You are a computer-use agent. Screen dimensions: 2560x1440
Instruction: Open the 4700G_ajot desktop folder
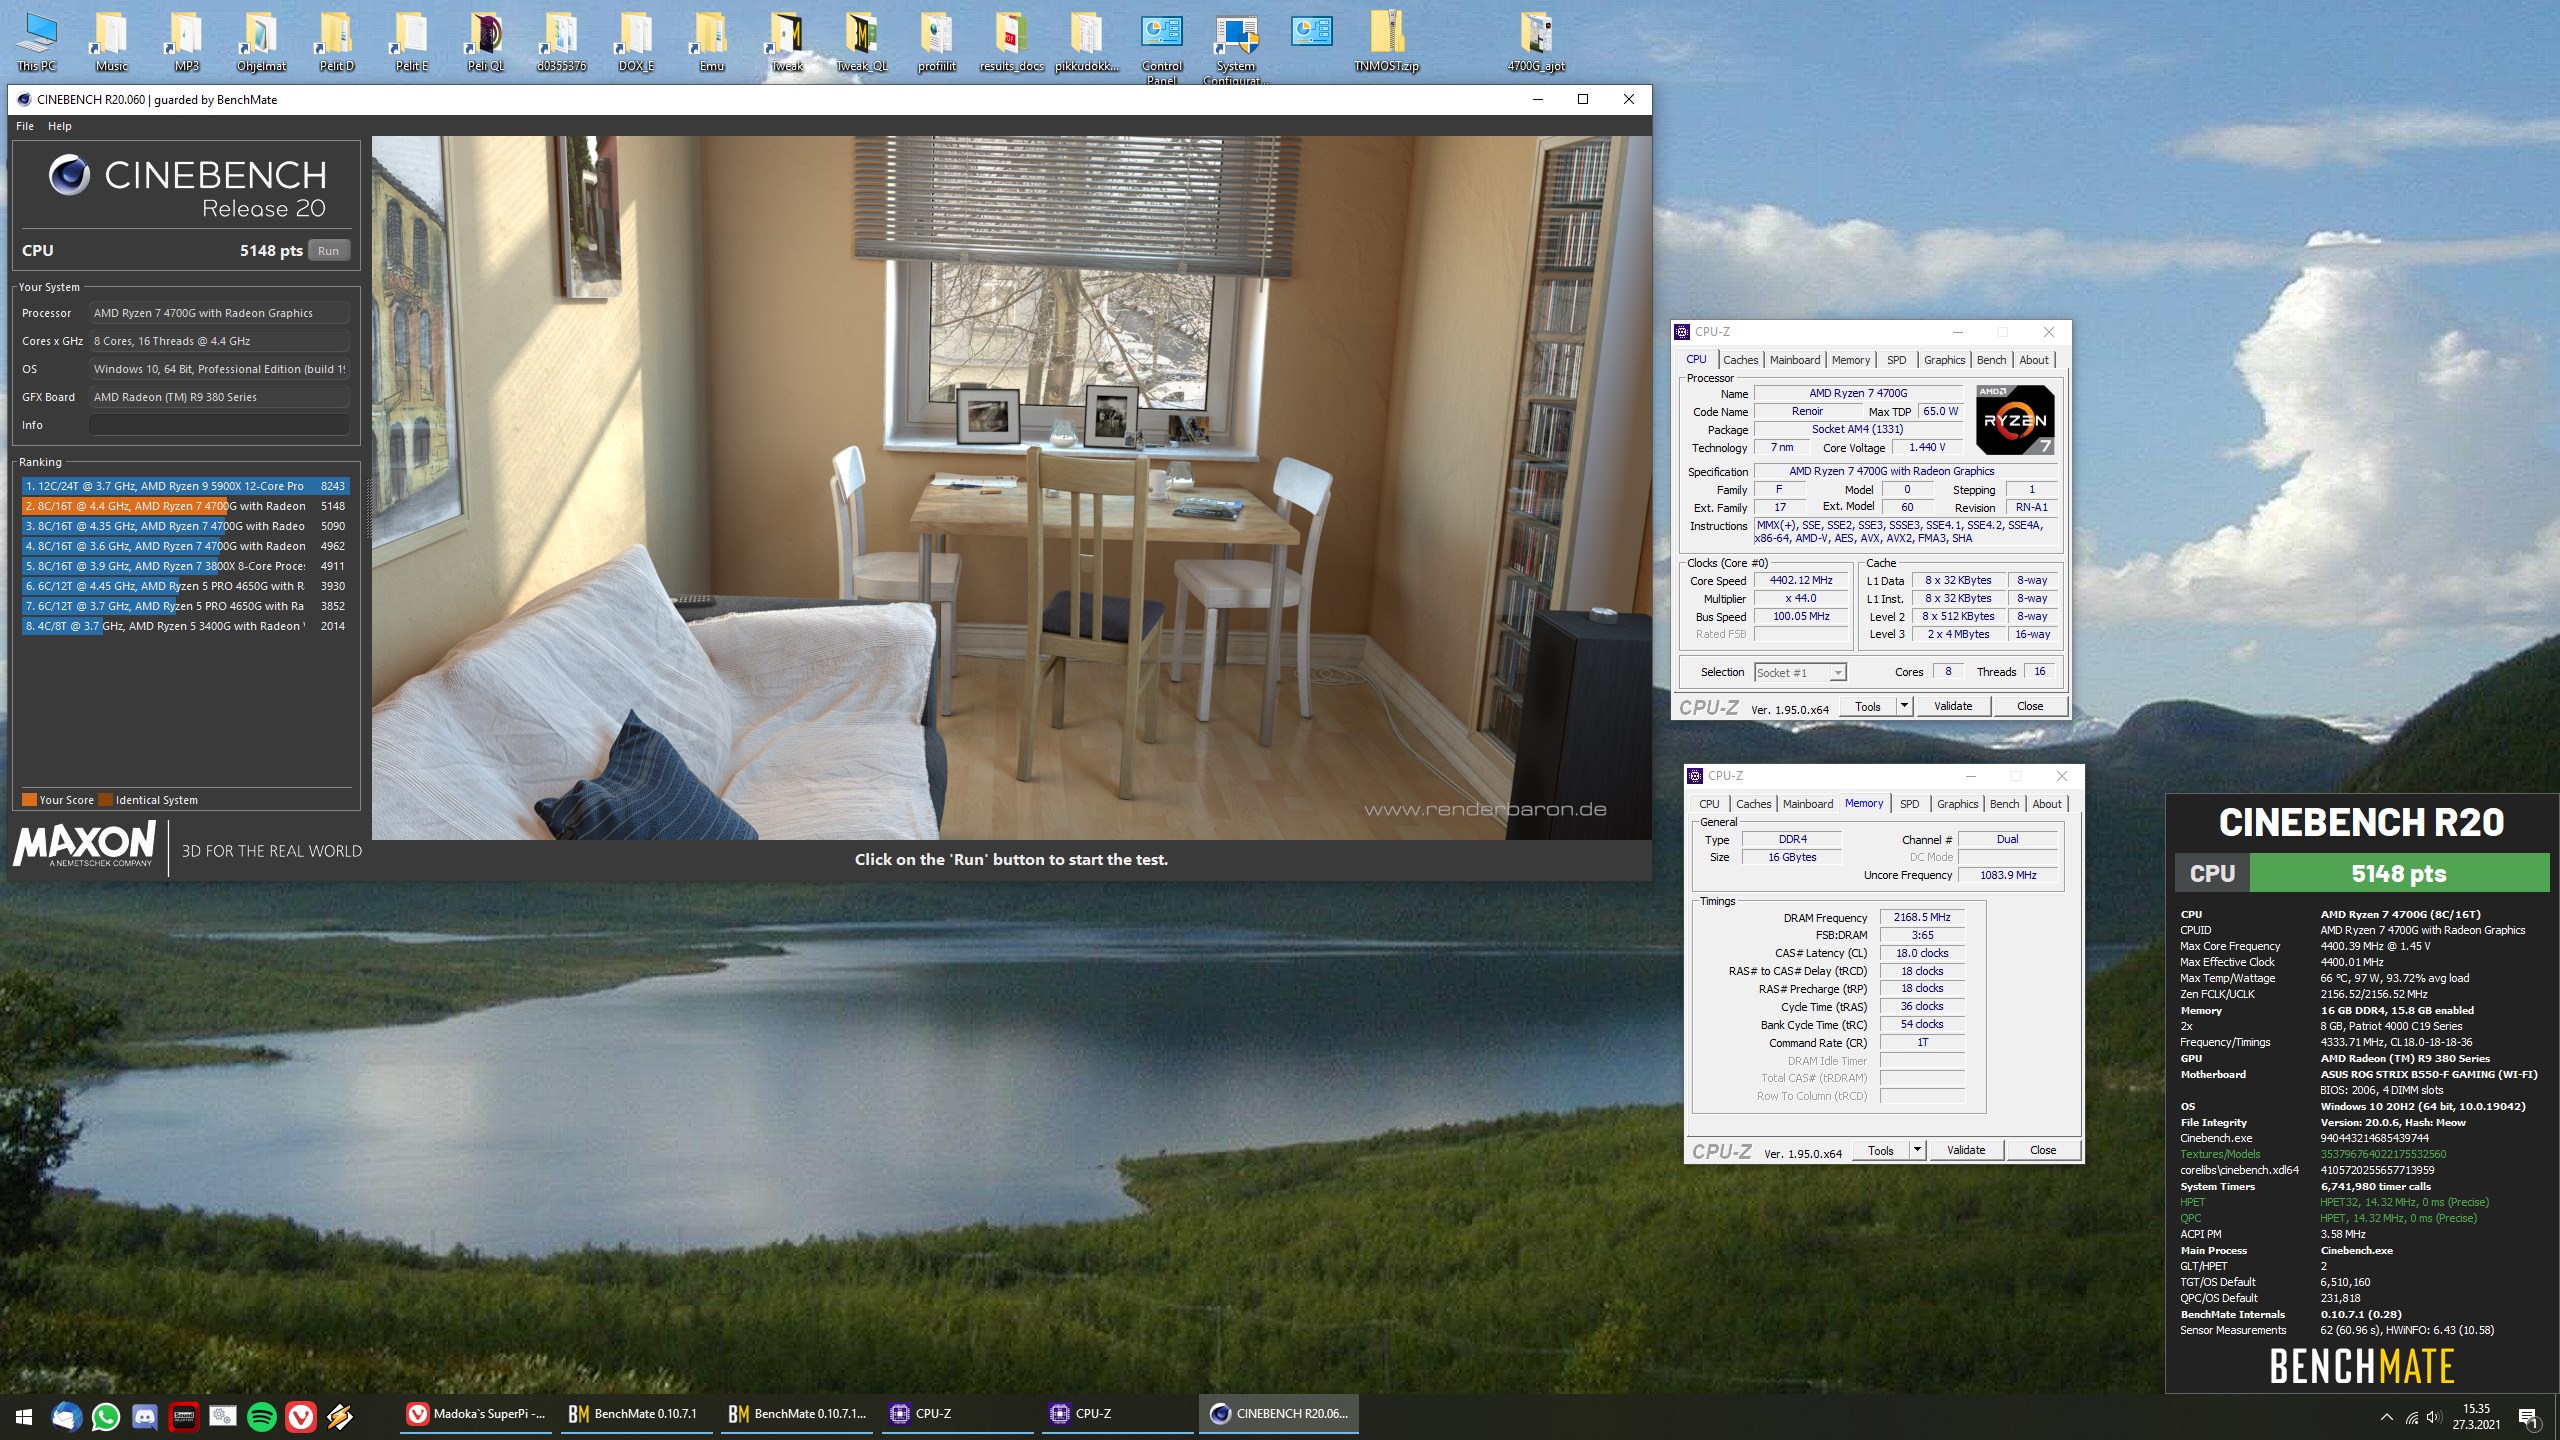pos(1536,41)
